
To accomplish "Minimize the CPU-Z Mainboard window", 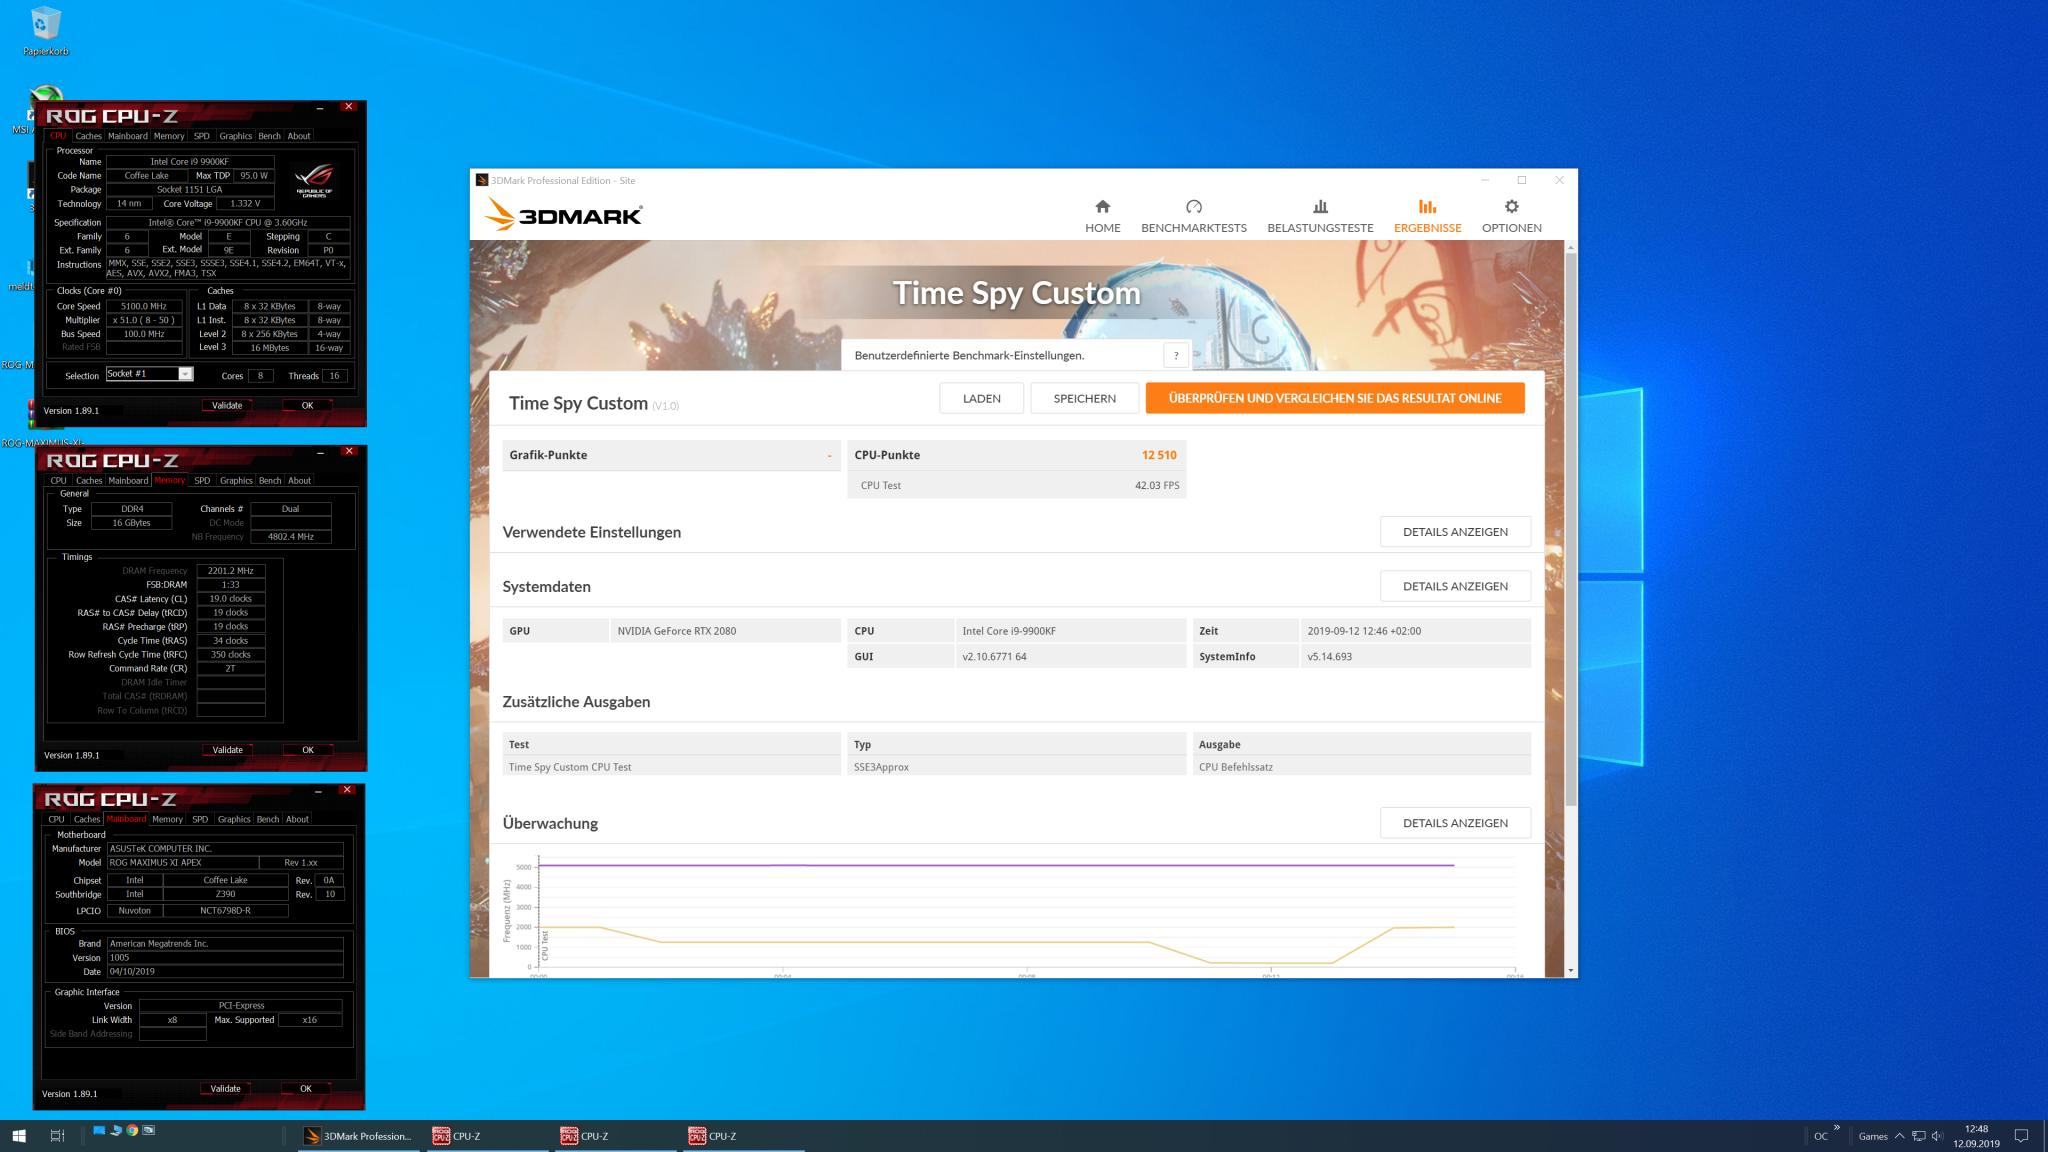I will click(x=319, y=790).
